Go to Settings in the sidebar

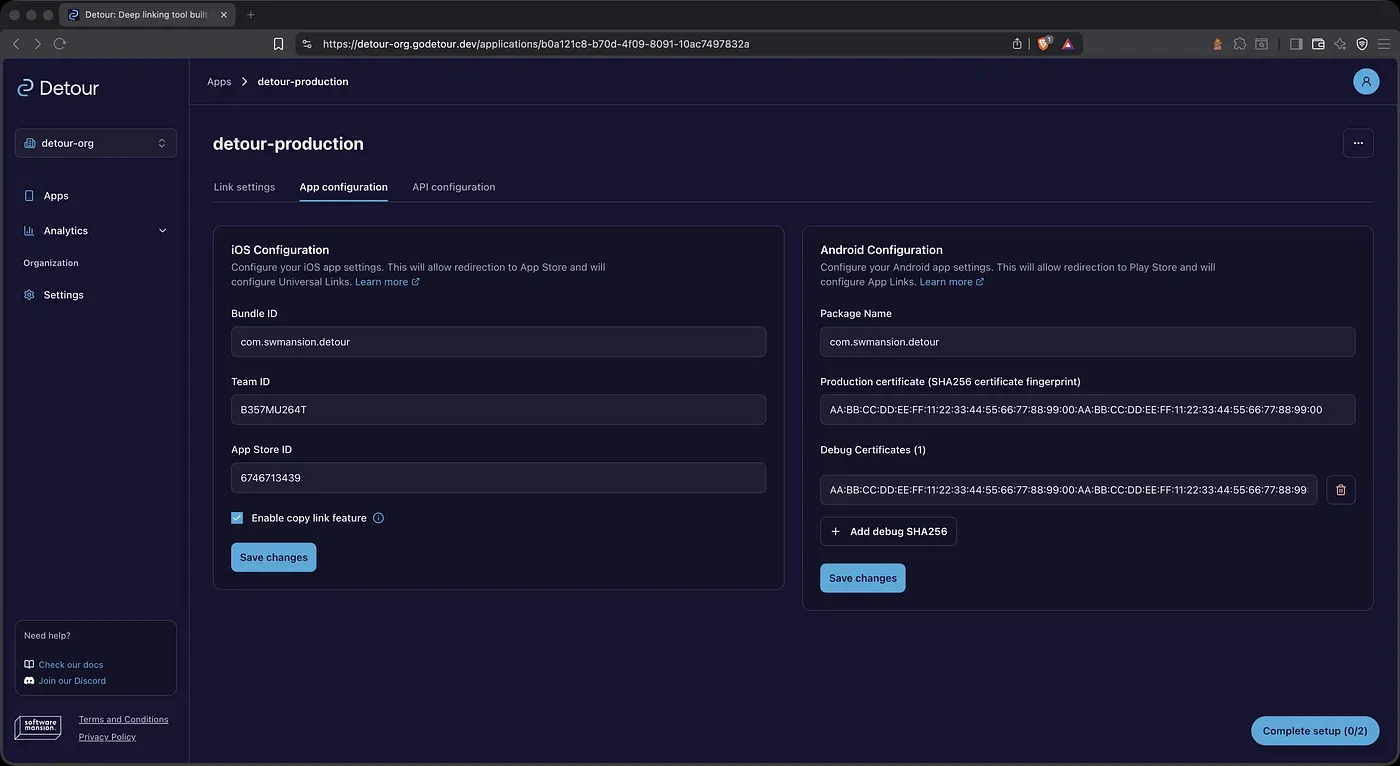coord(63,295)
